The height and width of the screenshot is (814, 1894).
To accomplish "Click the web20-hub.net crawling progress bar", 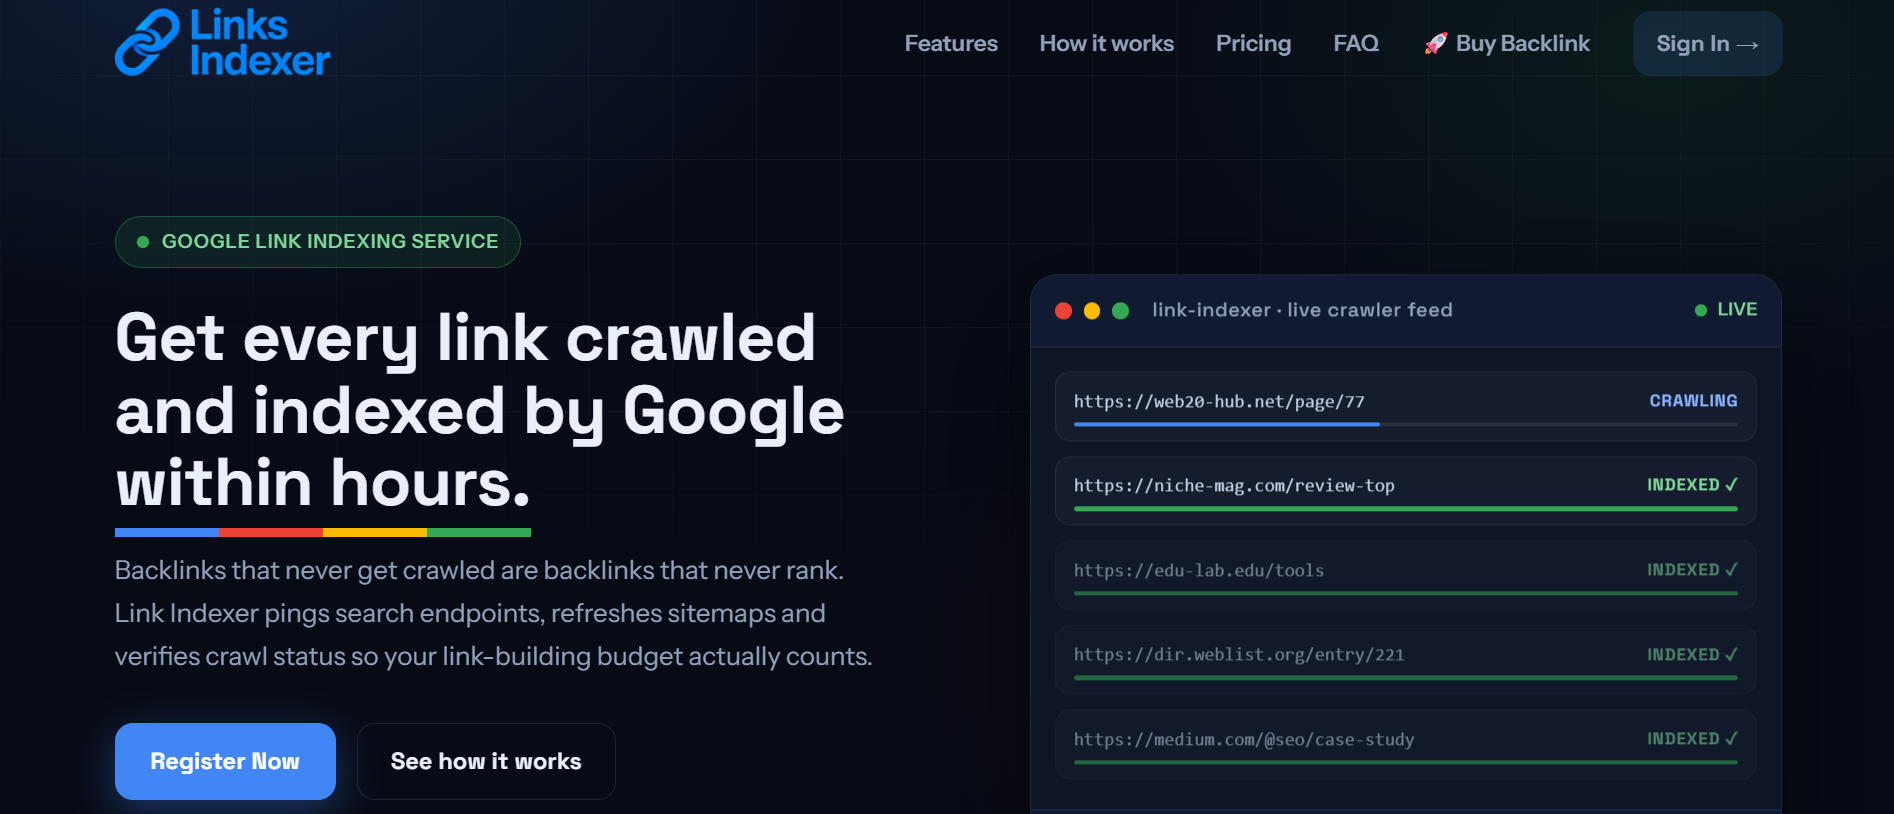I will pos(1406,424).
